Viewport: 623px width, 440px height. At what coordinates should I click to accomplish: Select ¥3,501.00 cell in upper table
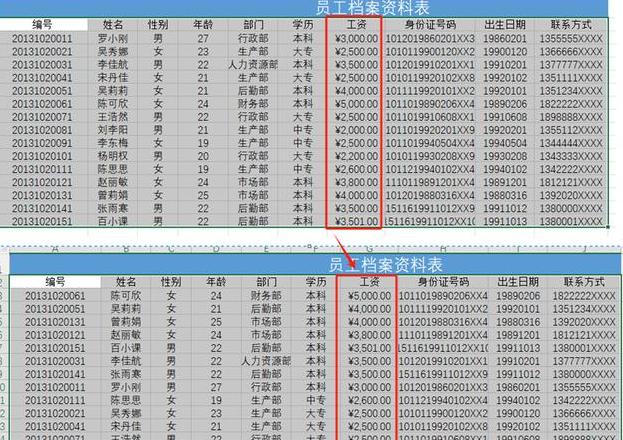tap(356, 221)
